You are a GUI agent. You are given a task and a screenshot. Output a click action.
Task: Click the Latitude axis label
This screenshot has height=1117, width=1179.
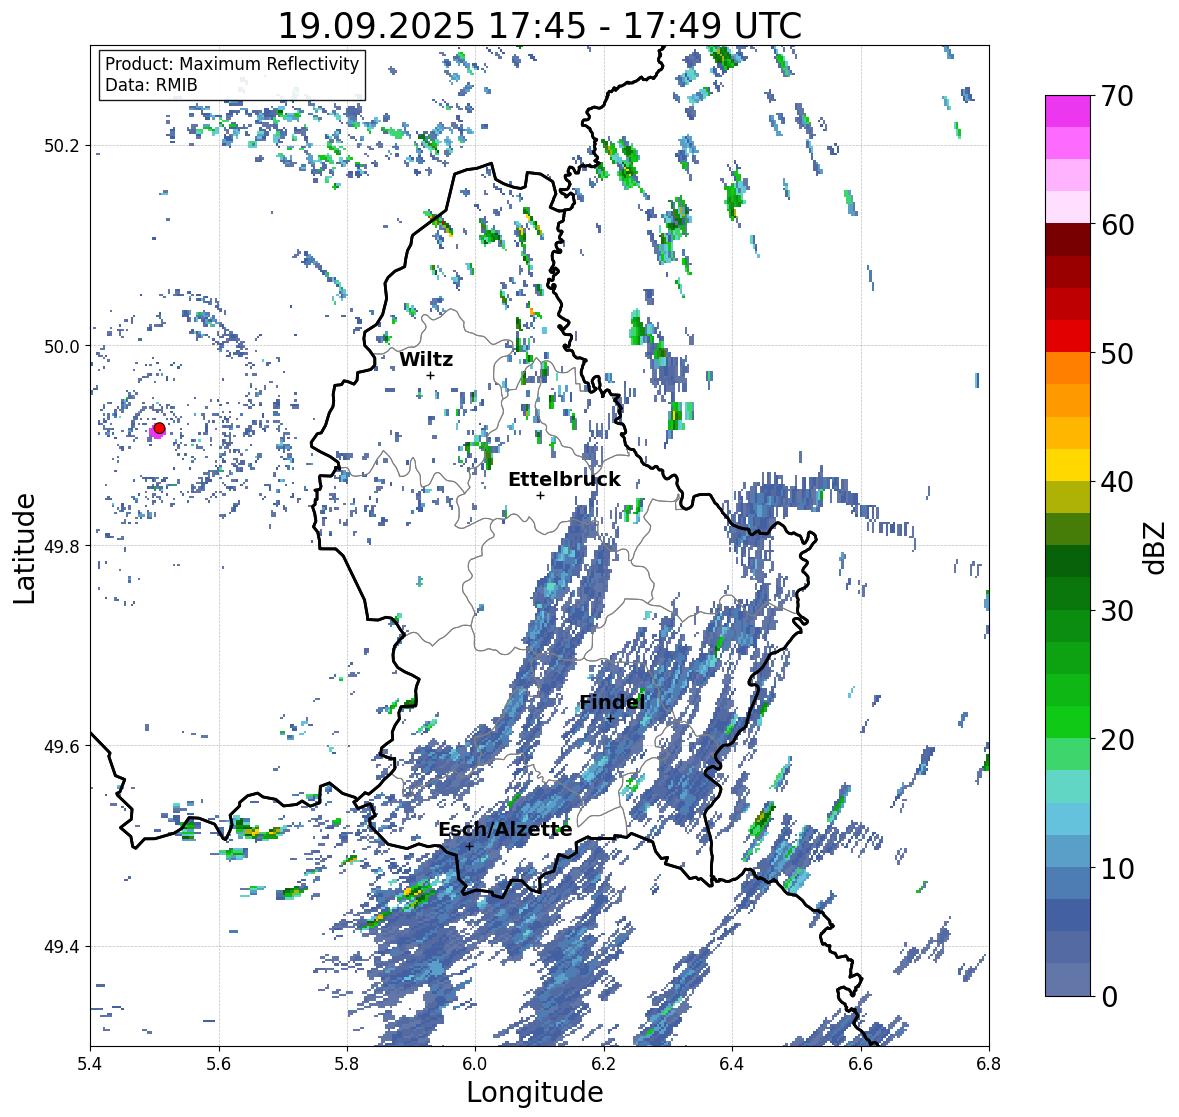[x=24, y=548]
